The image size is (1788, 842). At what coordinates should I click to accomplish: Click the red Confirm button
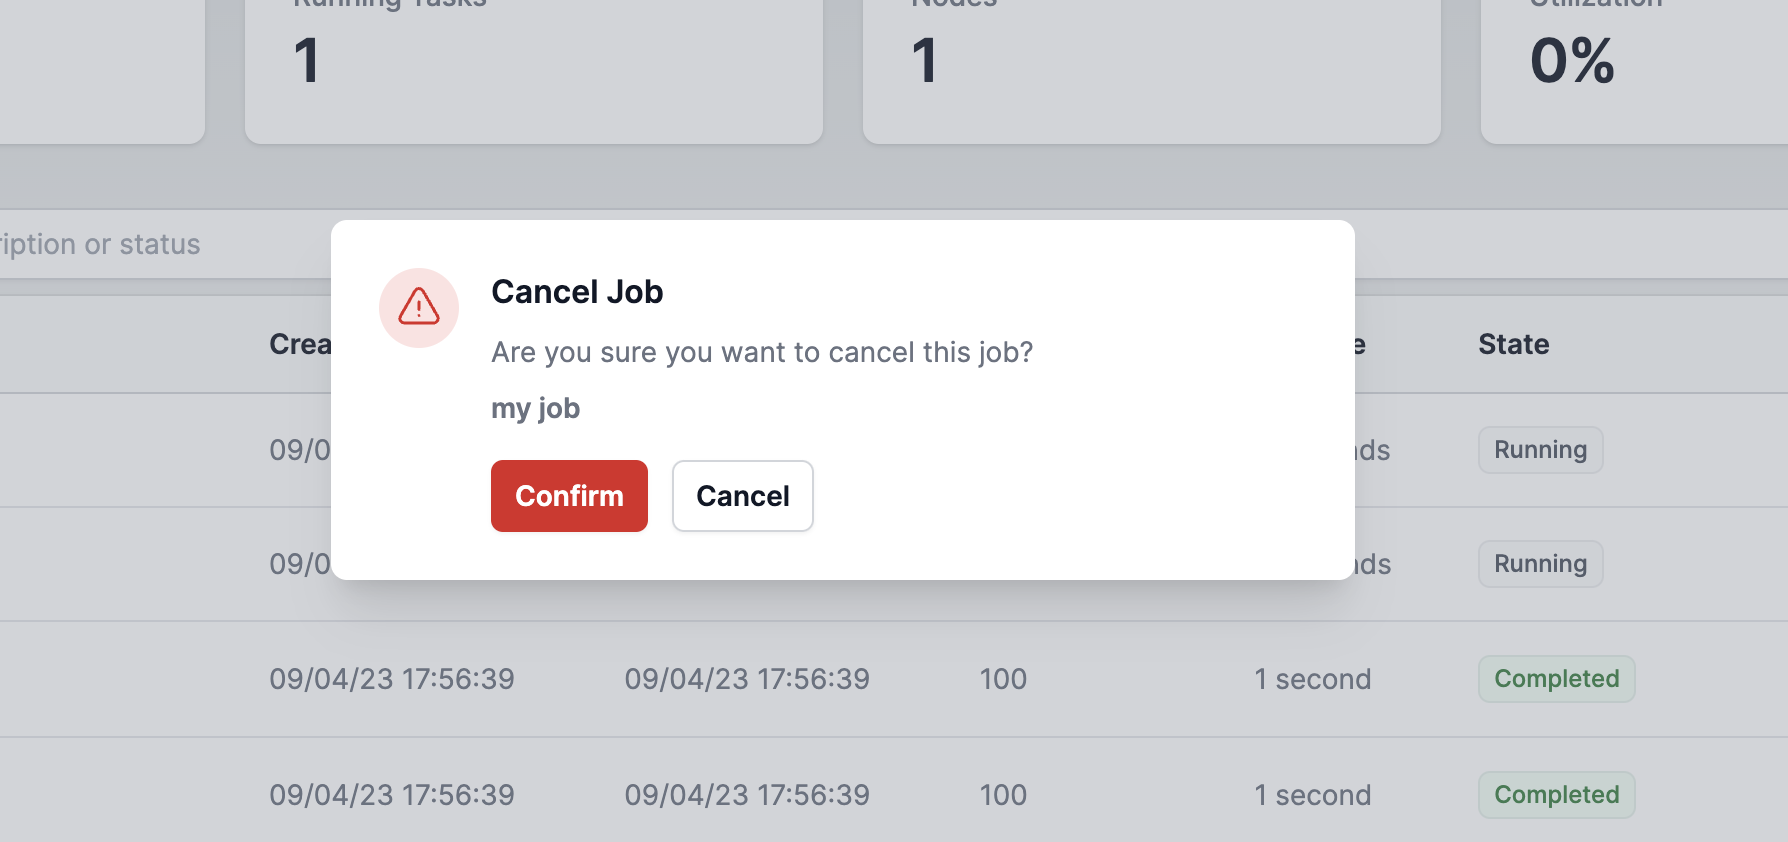[x=569, y=496]
